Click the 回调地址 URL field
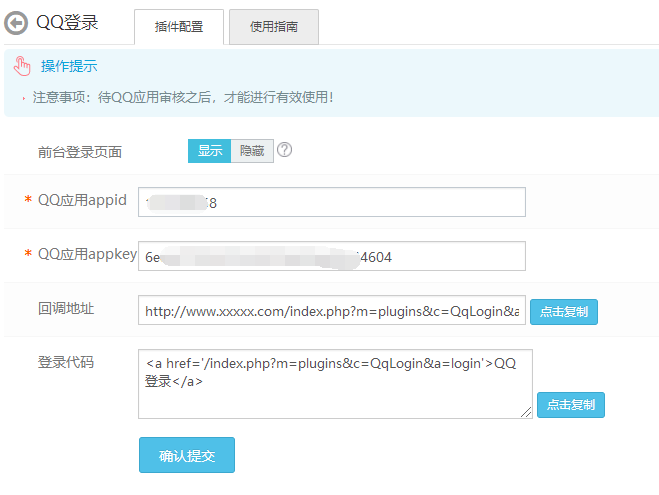The image size is (659, 495). [x=331, y=311]
